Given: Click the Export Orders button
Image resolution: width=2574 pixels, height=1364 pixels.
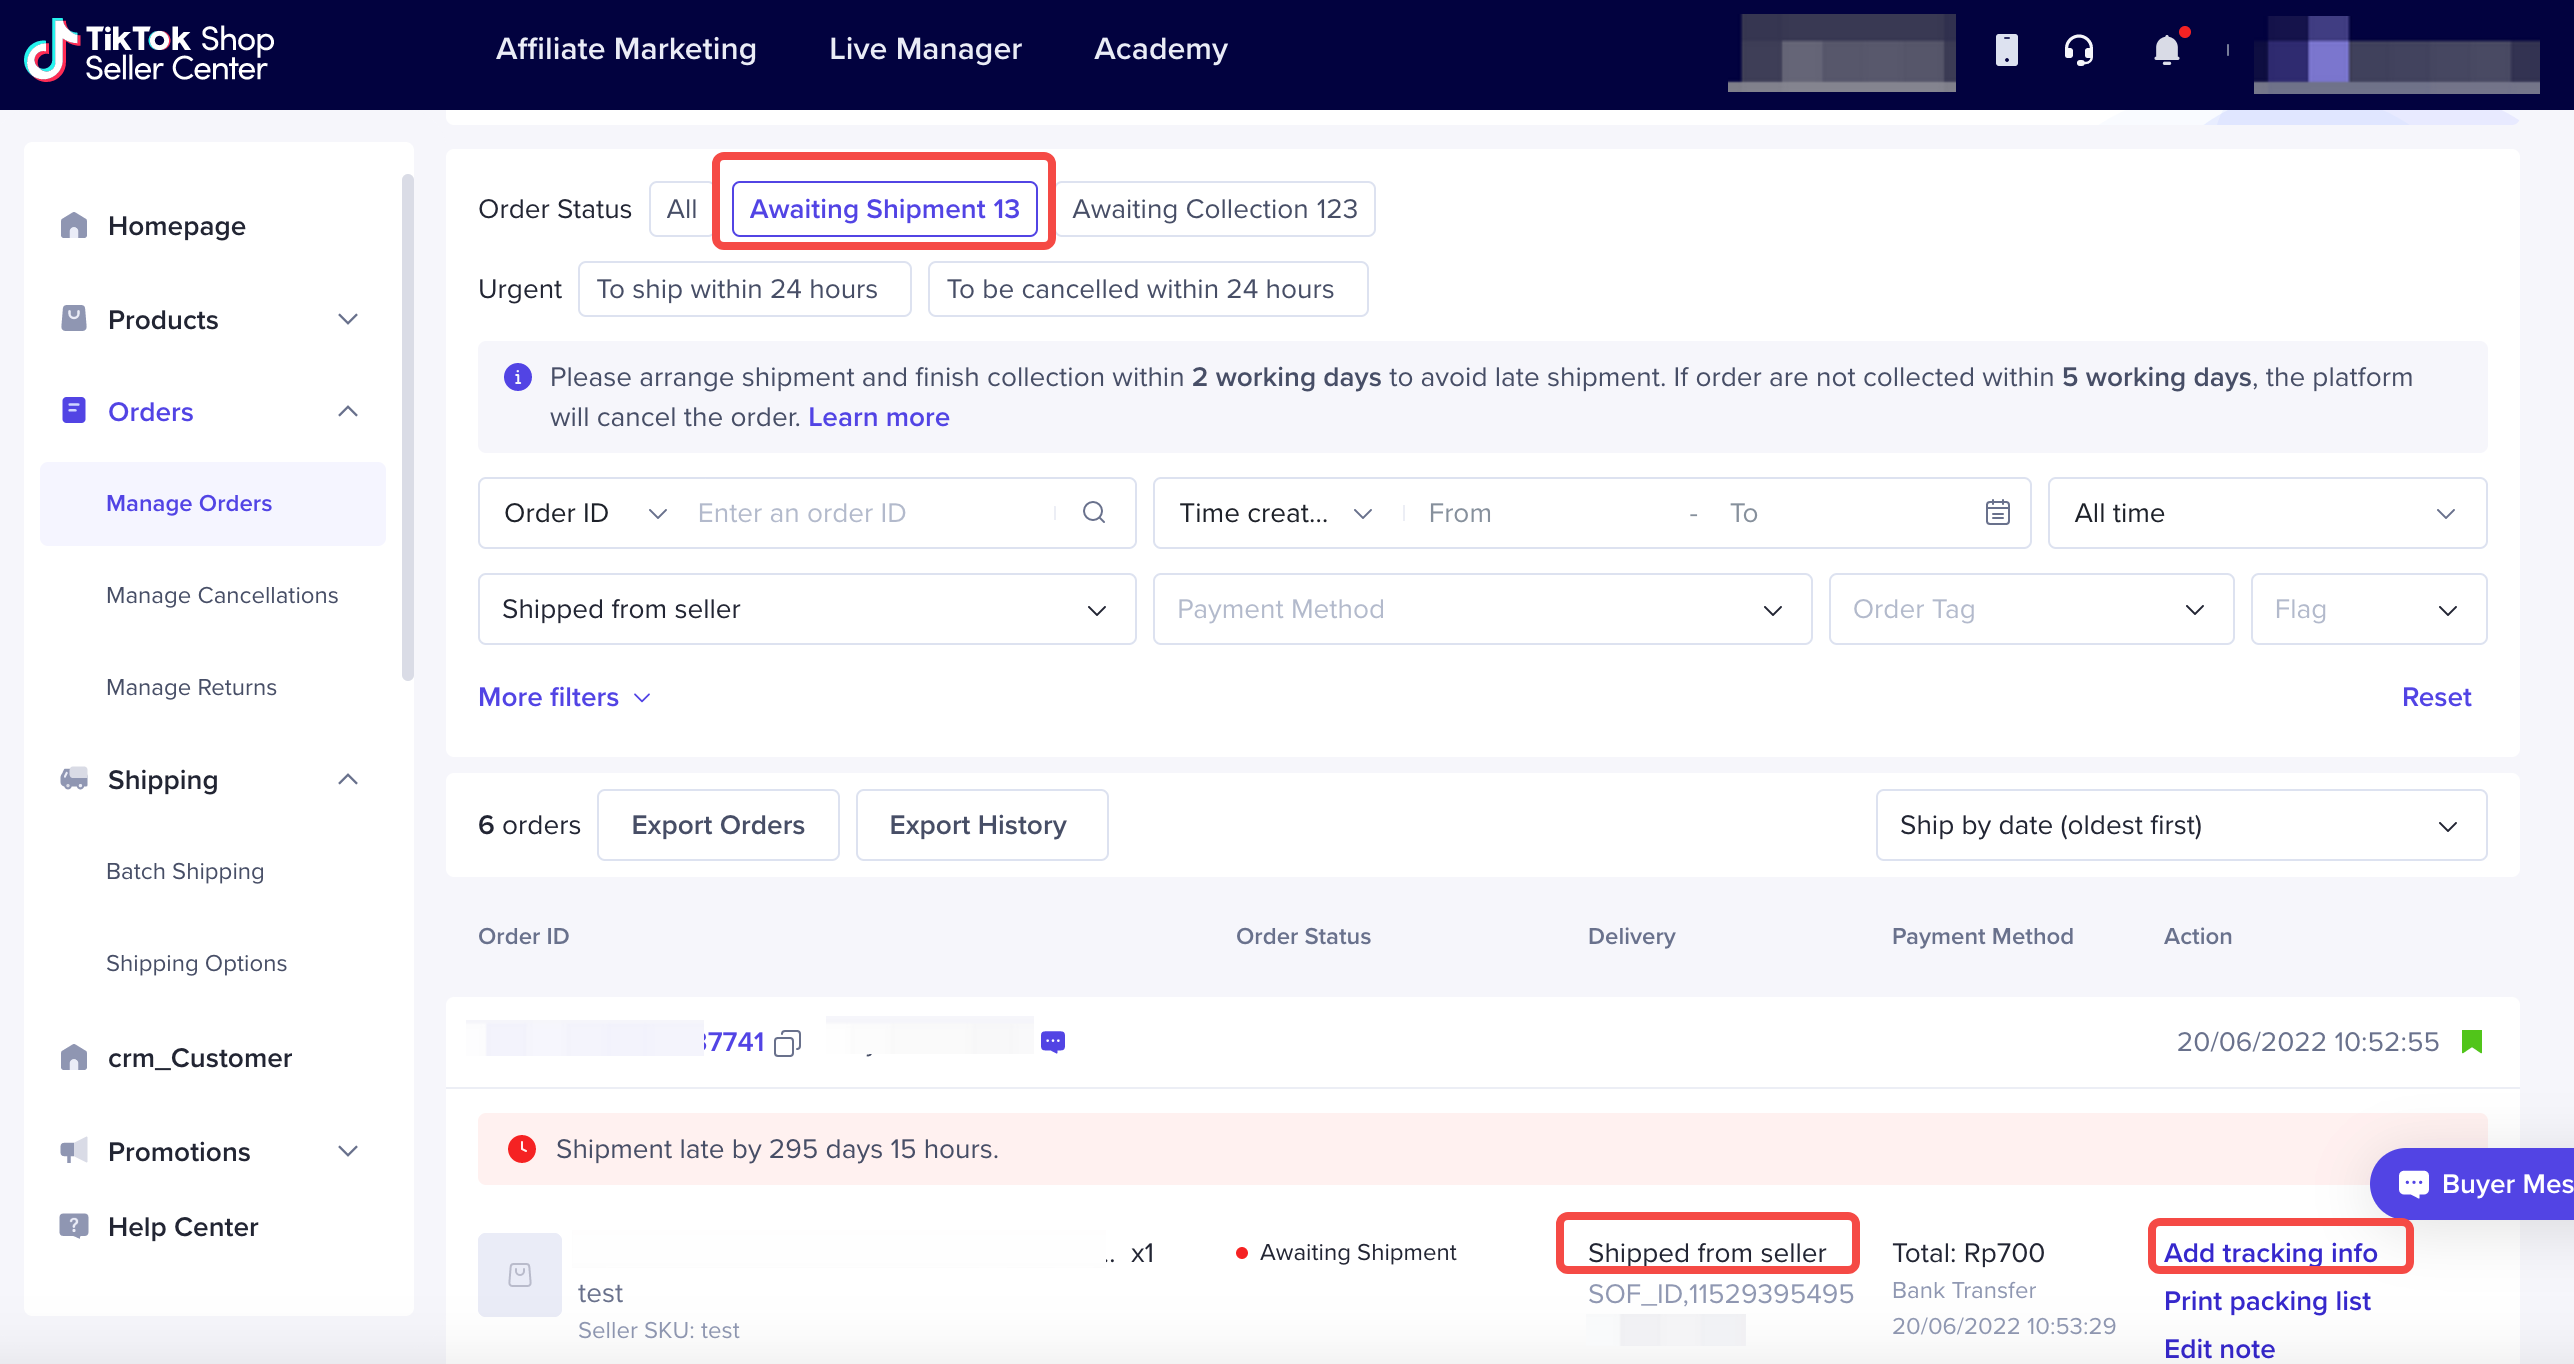Looking at the screenshot, I should [718, 825].
